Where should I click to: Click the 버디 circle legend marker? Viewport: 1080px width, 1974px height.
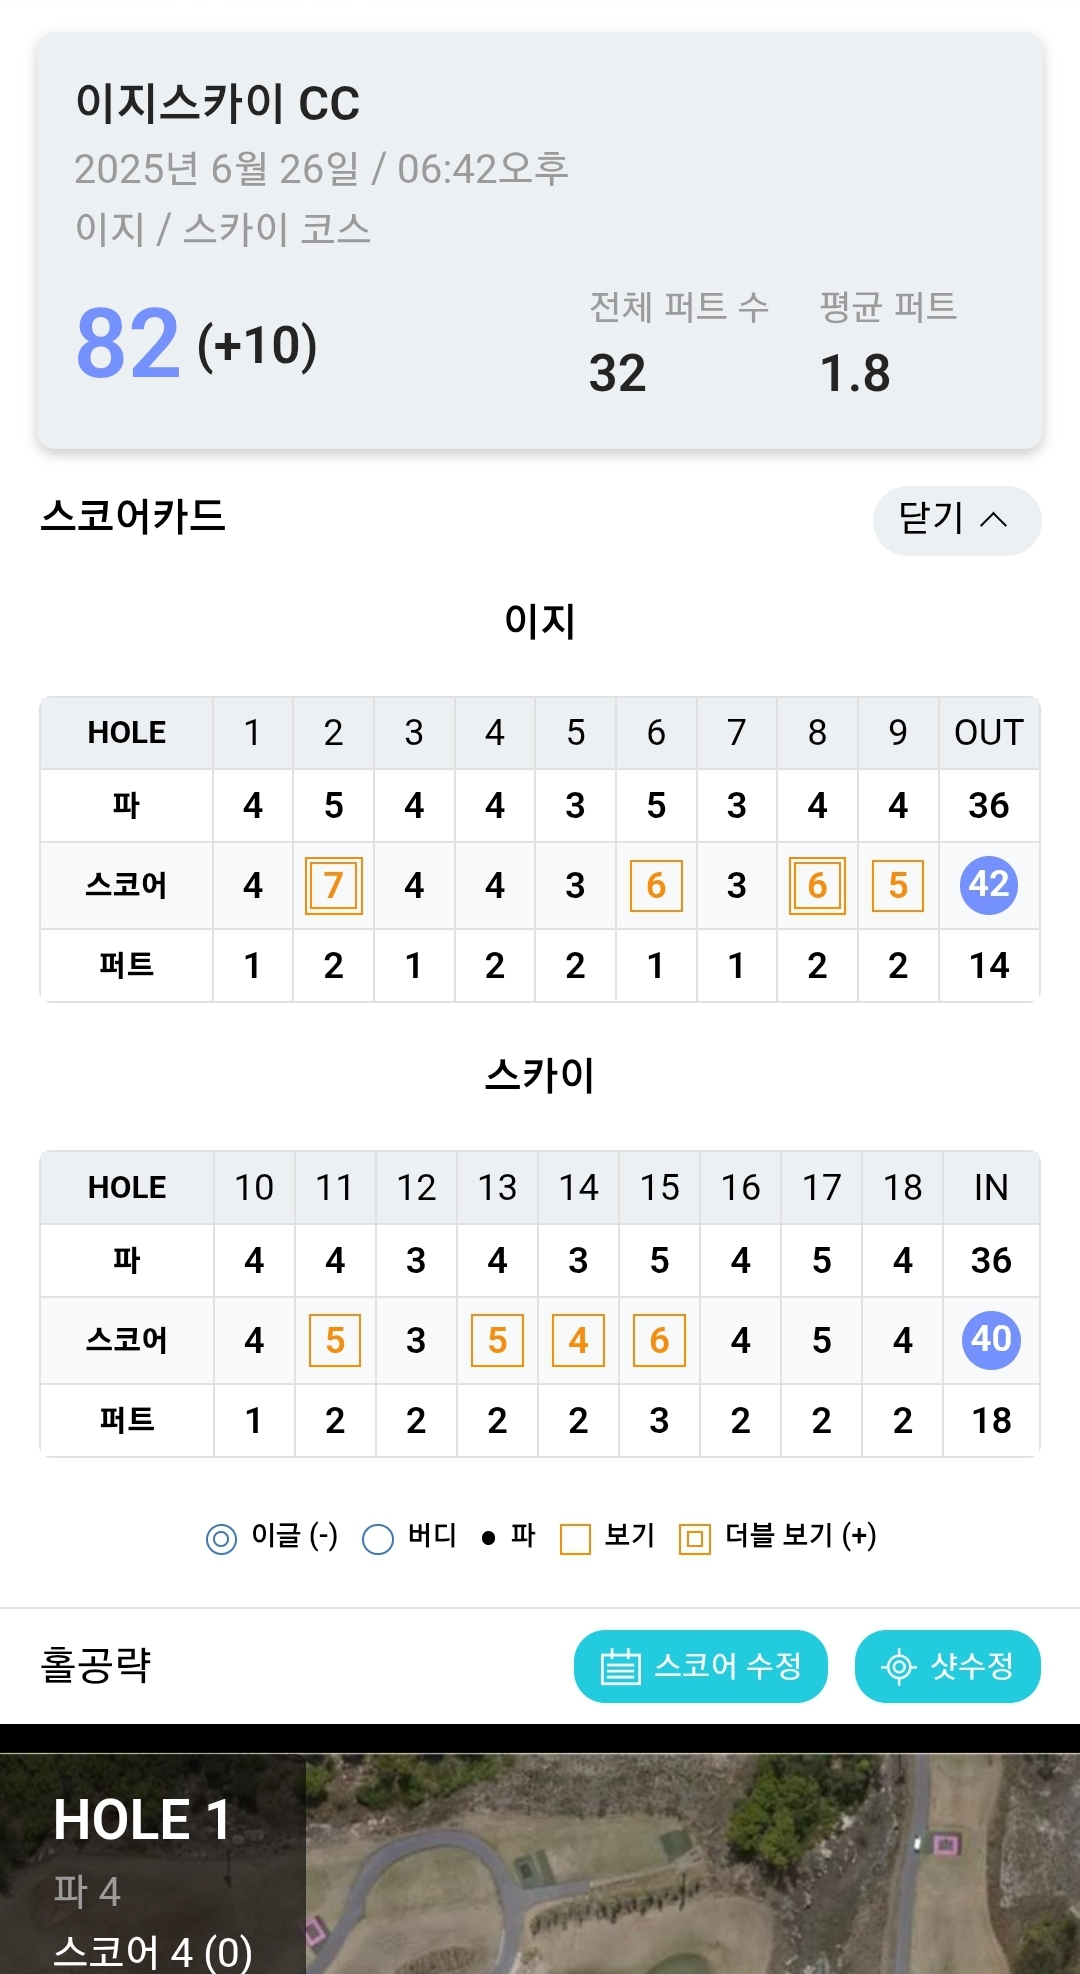pos(377,1539)
